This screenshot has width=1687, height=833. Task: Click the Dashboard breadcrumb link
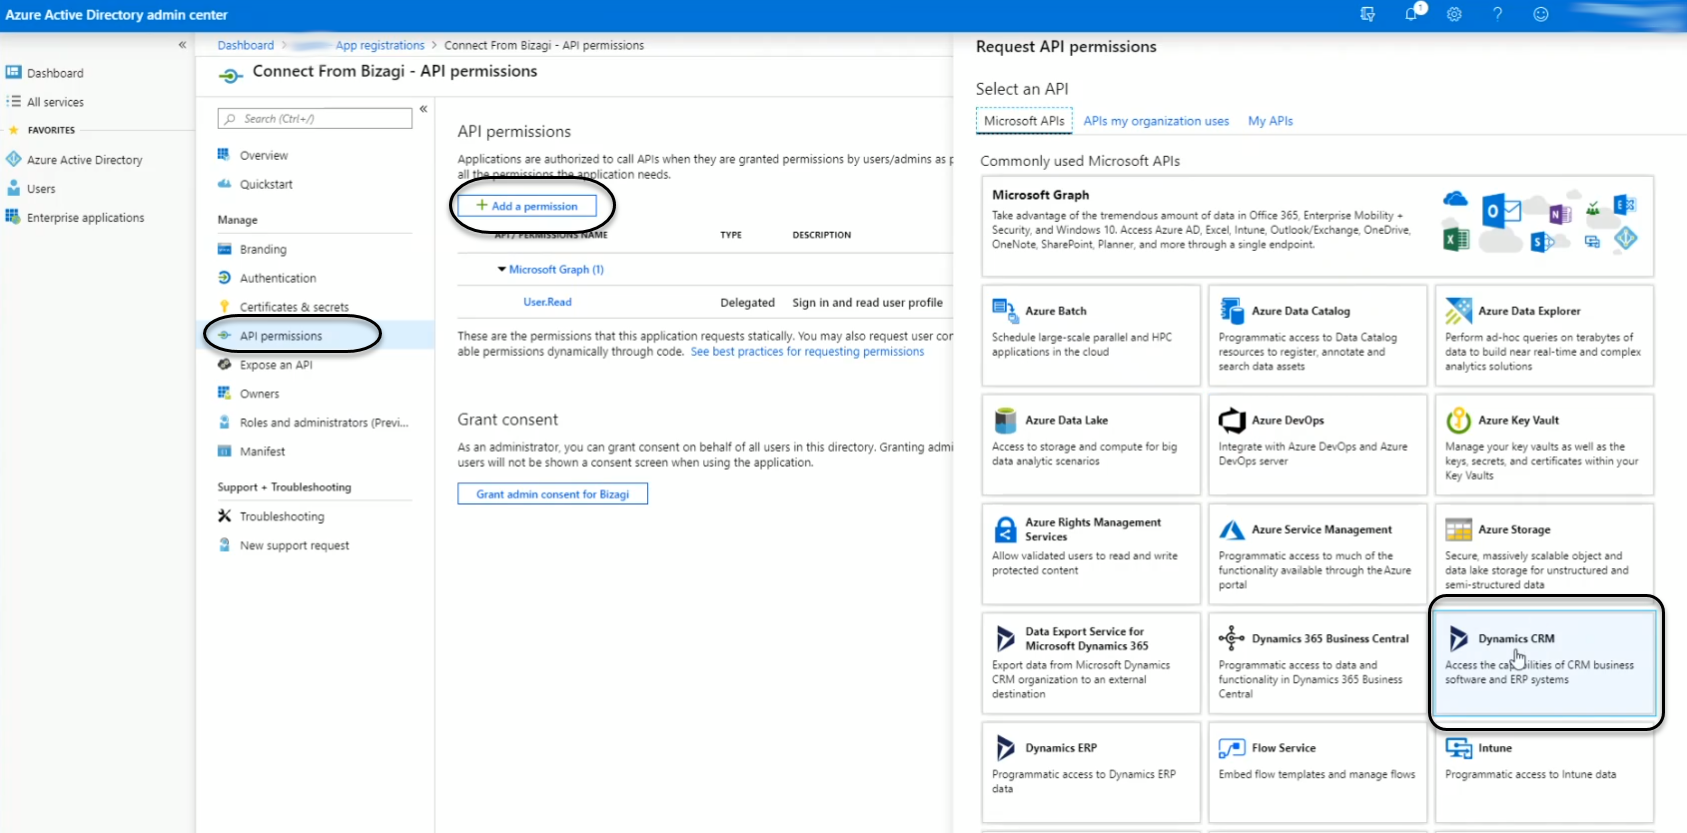[246, 46]
